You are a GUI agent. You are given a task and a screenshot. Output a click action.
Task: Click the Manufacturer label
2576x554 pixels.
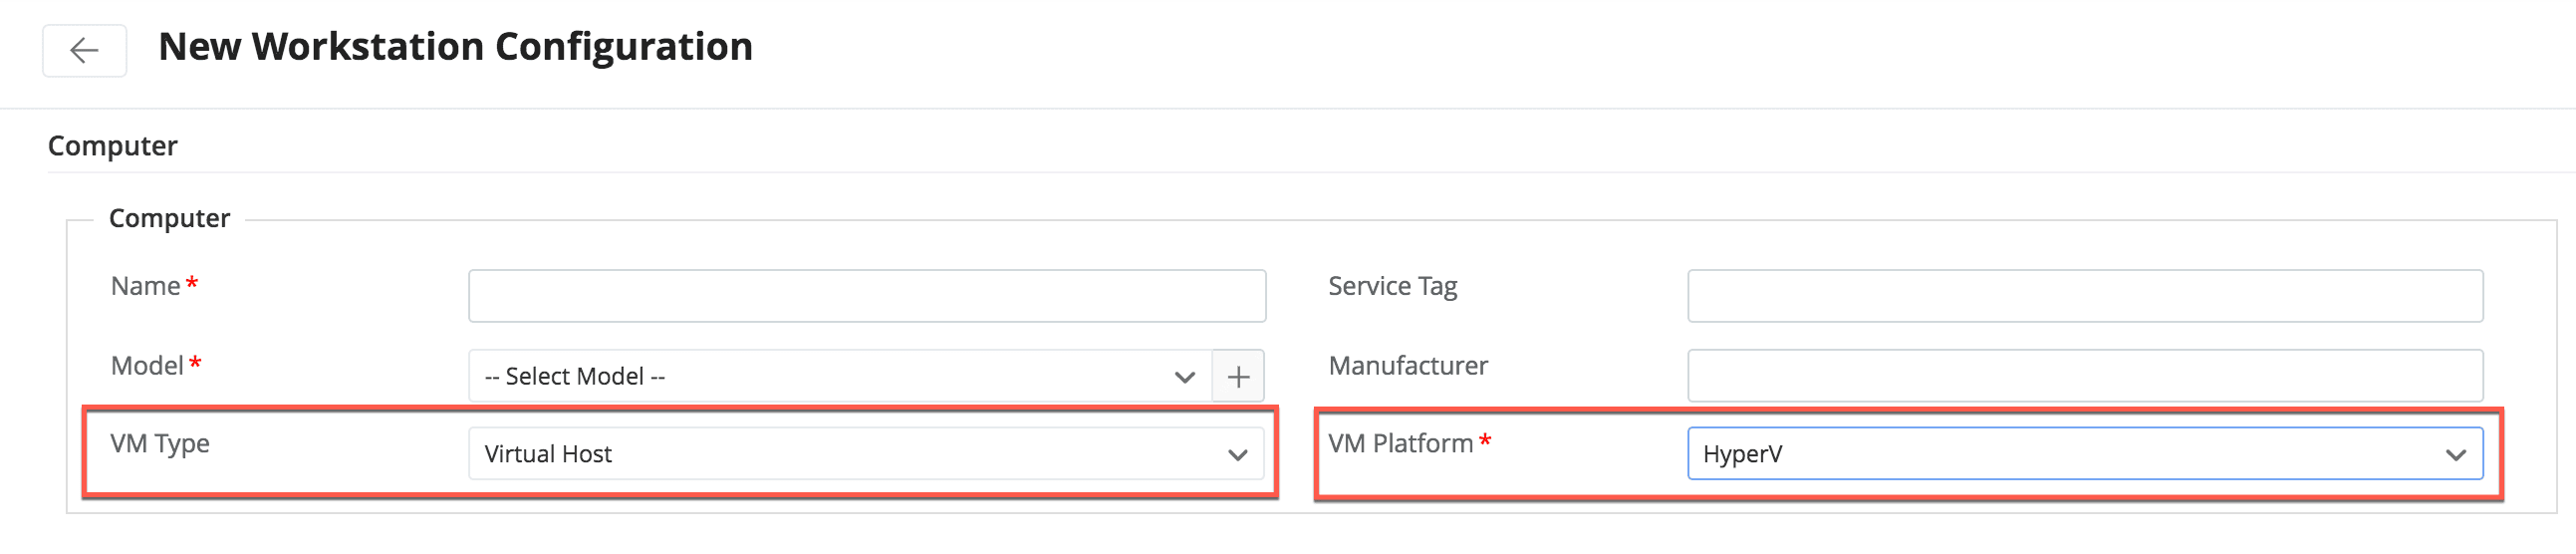(1407, 366)
